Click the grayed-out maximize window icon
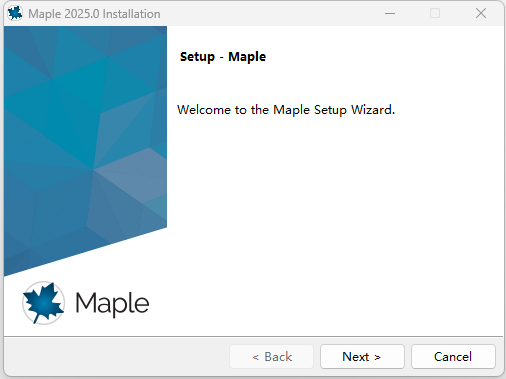The width and height of the screenshot is (506, 379). click(x=435, y=13)
